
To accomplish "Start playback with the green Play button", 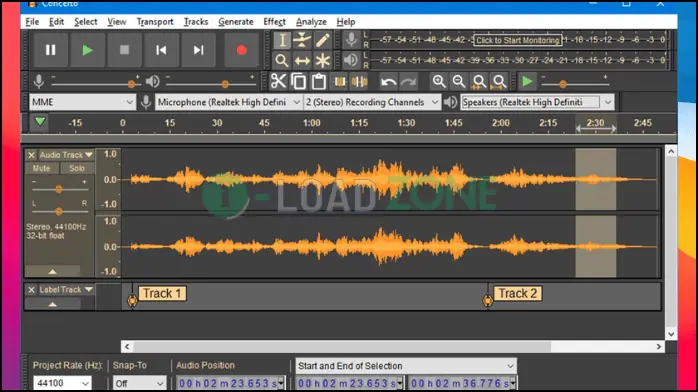I will tap(87, 50).
